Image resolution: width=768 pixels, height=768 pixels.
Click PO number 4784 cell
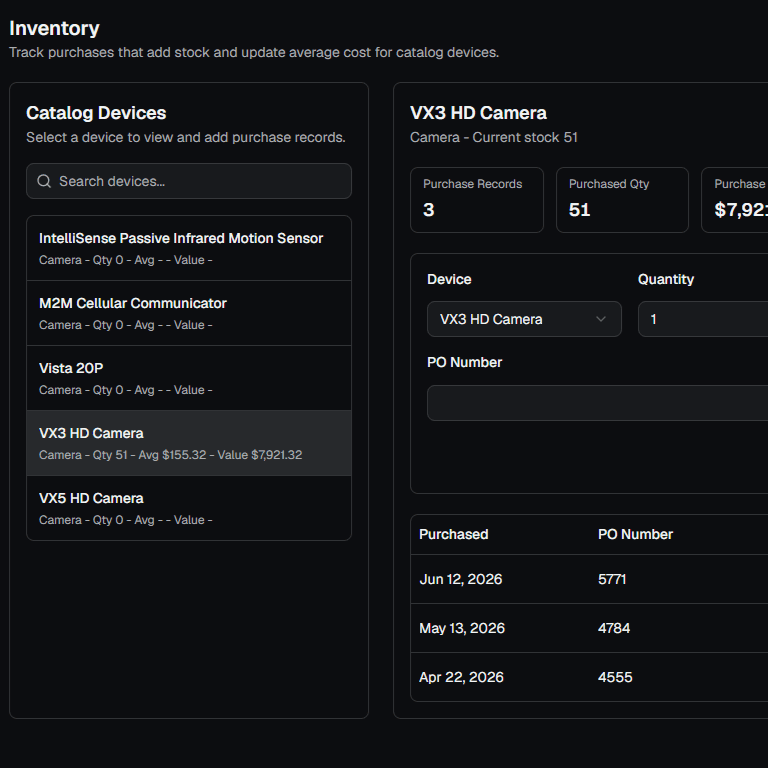(614, 628)
